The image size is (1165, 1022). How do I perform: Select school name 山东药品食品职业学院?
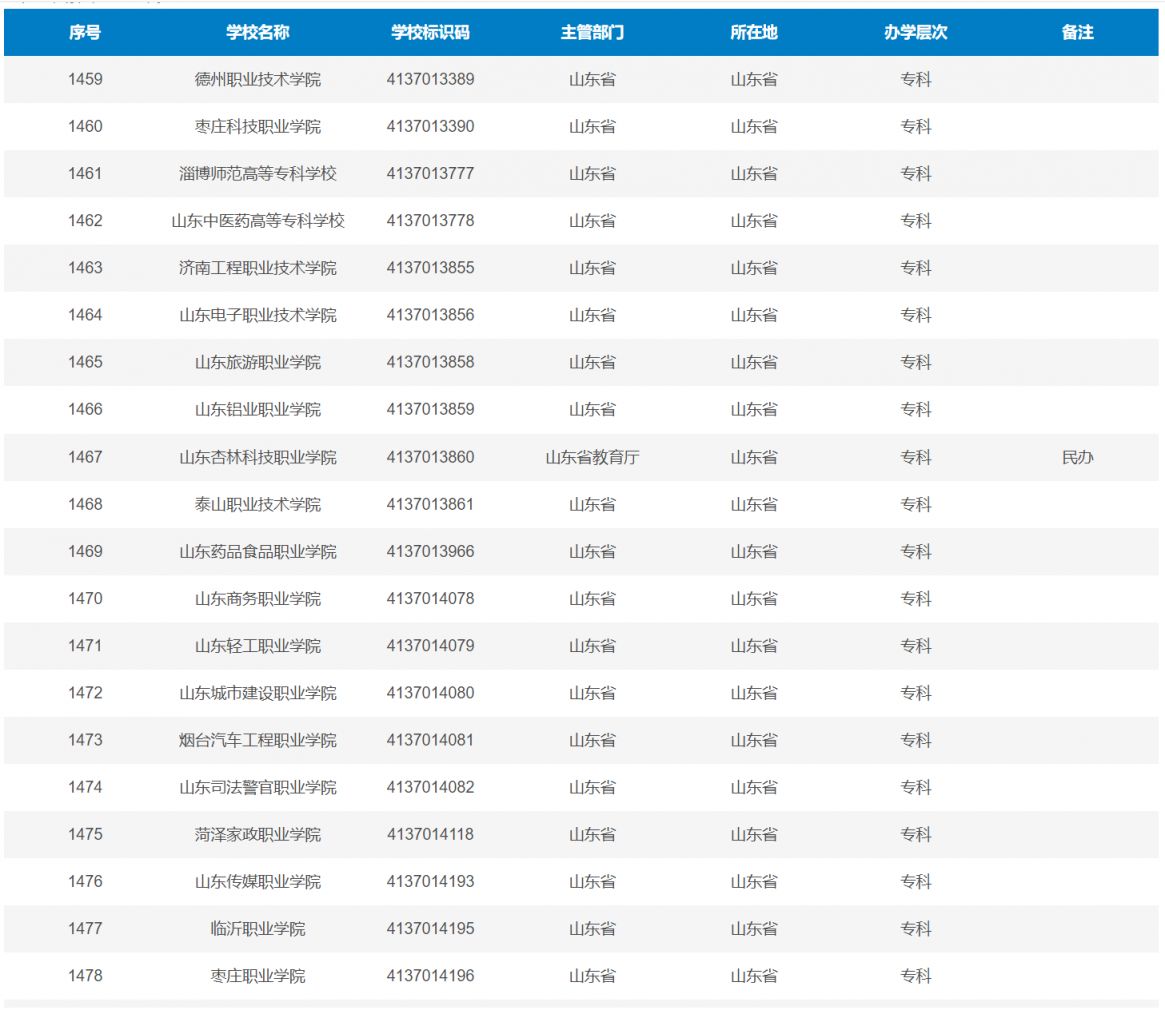tap(257, 551)
